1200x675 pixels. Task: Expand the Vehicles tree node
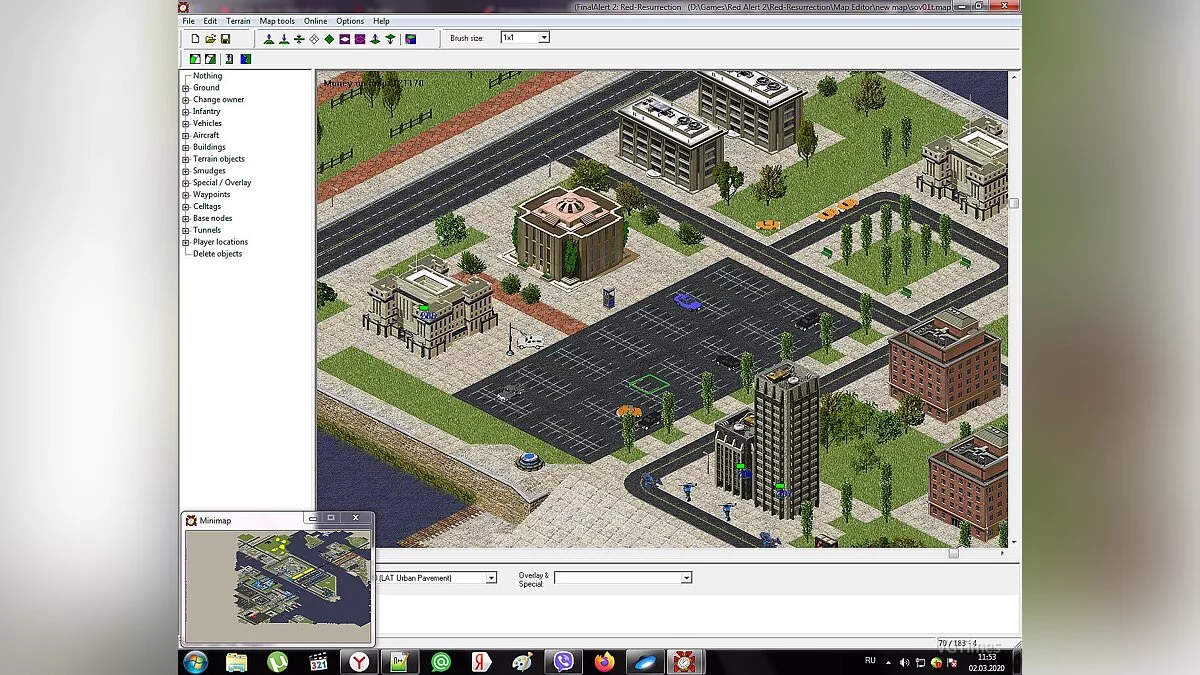186,124
